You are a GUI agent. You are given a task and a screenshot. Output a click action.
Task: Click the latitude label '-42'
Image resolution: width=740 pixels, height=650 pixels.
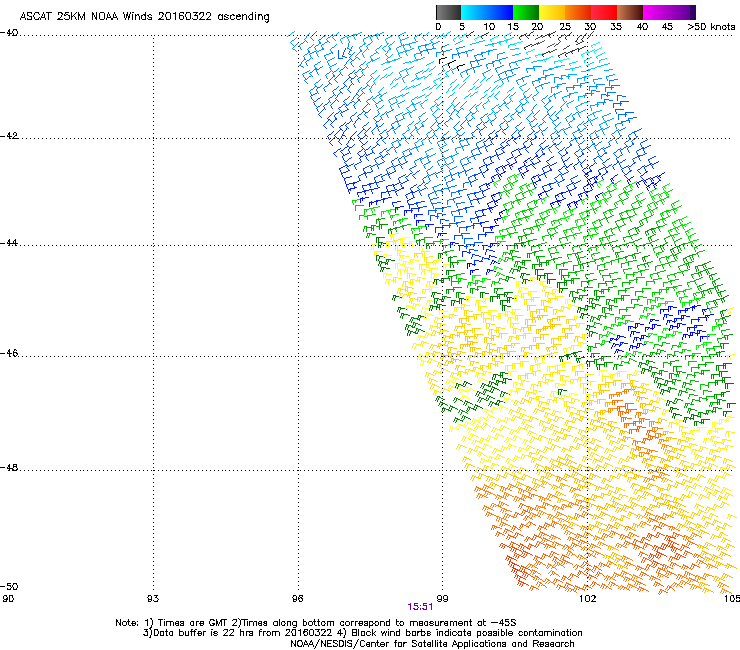click(9, 136)
